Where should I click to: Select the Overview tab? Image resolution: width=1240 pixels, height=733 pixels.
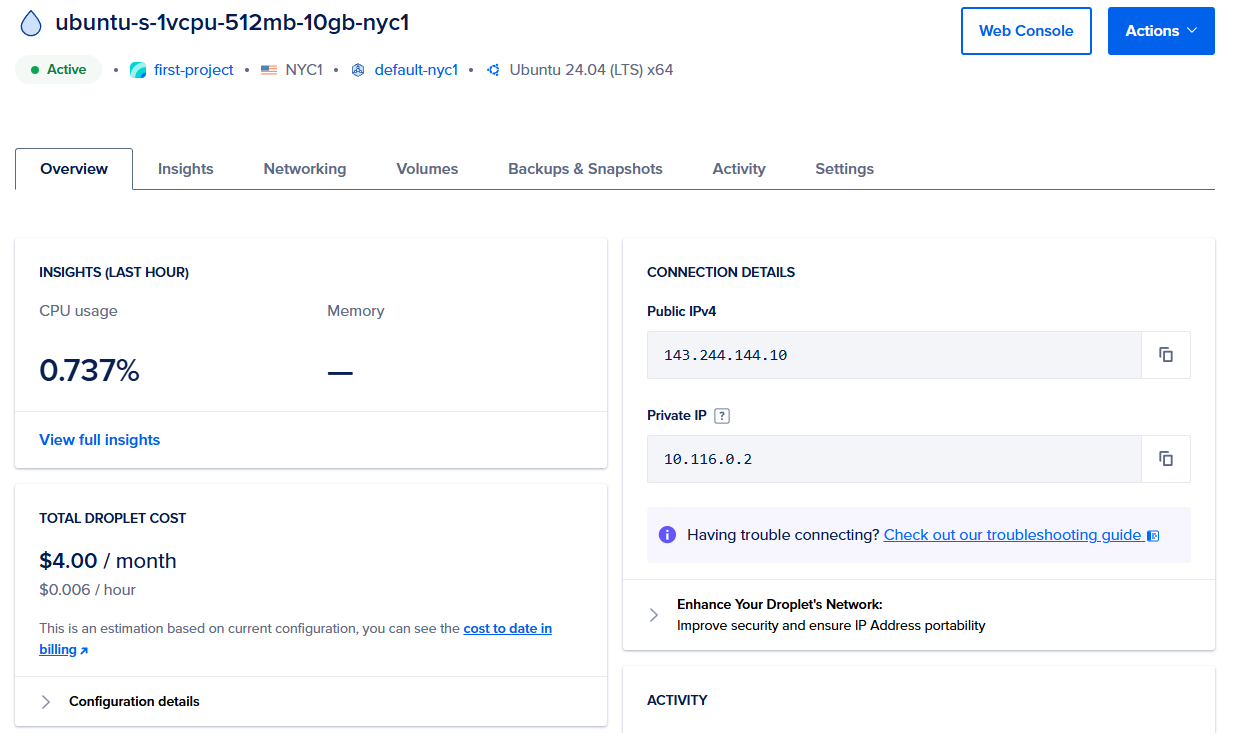[x=74, y=169]
